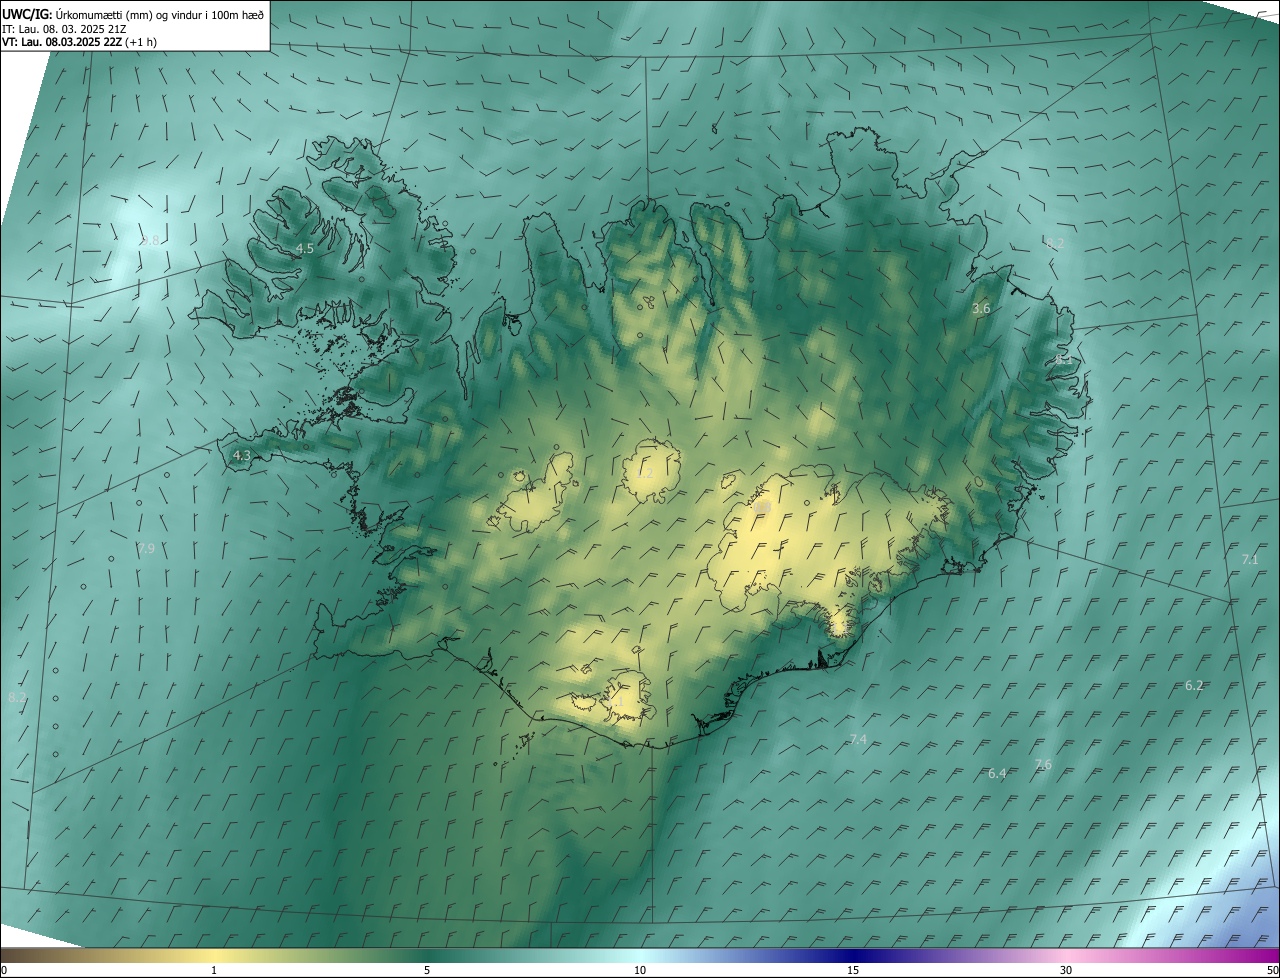Click the 8.2 value off the northeast coast
1280x978 pixels.
(x=1054, y=244)
